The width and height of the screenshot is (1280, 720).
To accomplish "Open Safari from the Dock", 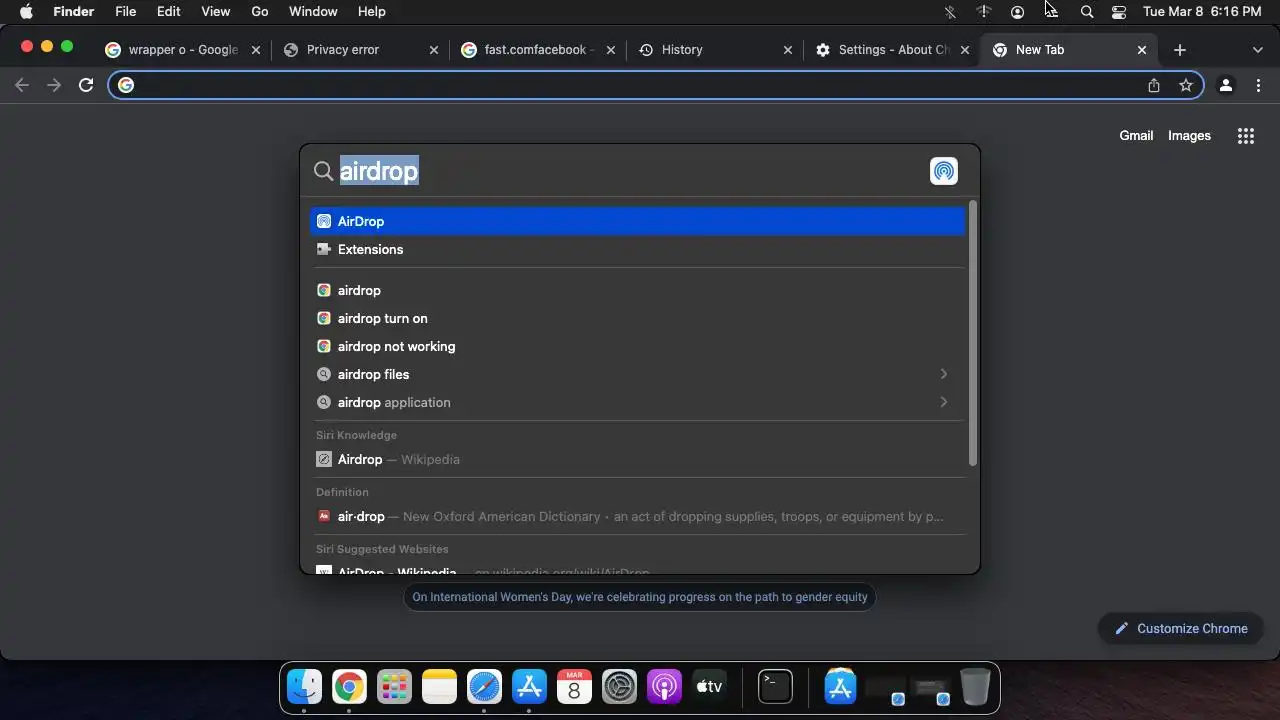I will click(484, 687).
